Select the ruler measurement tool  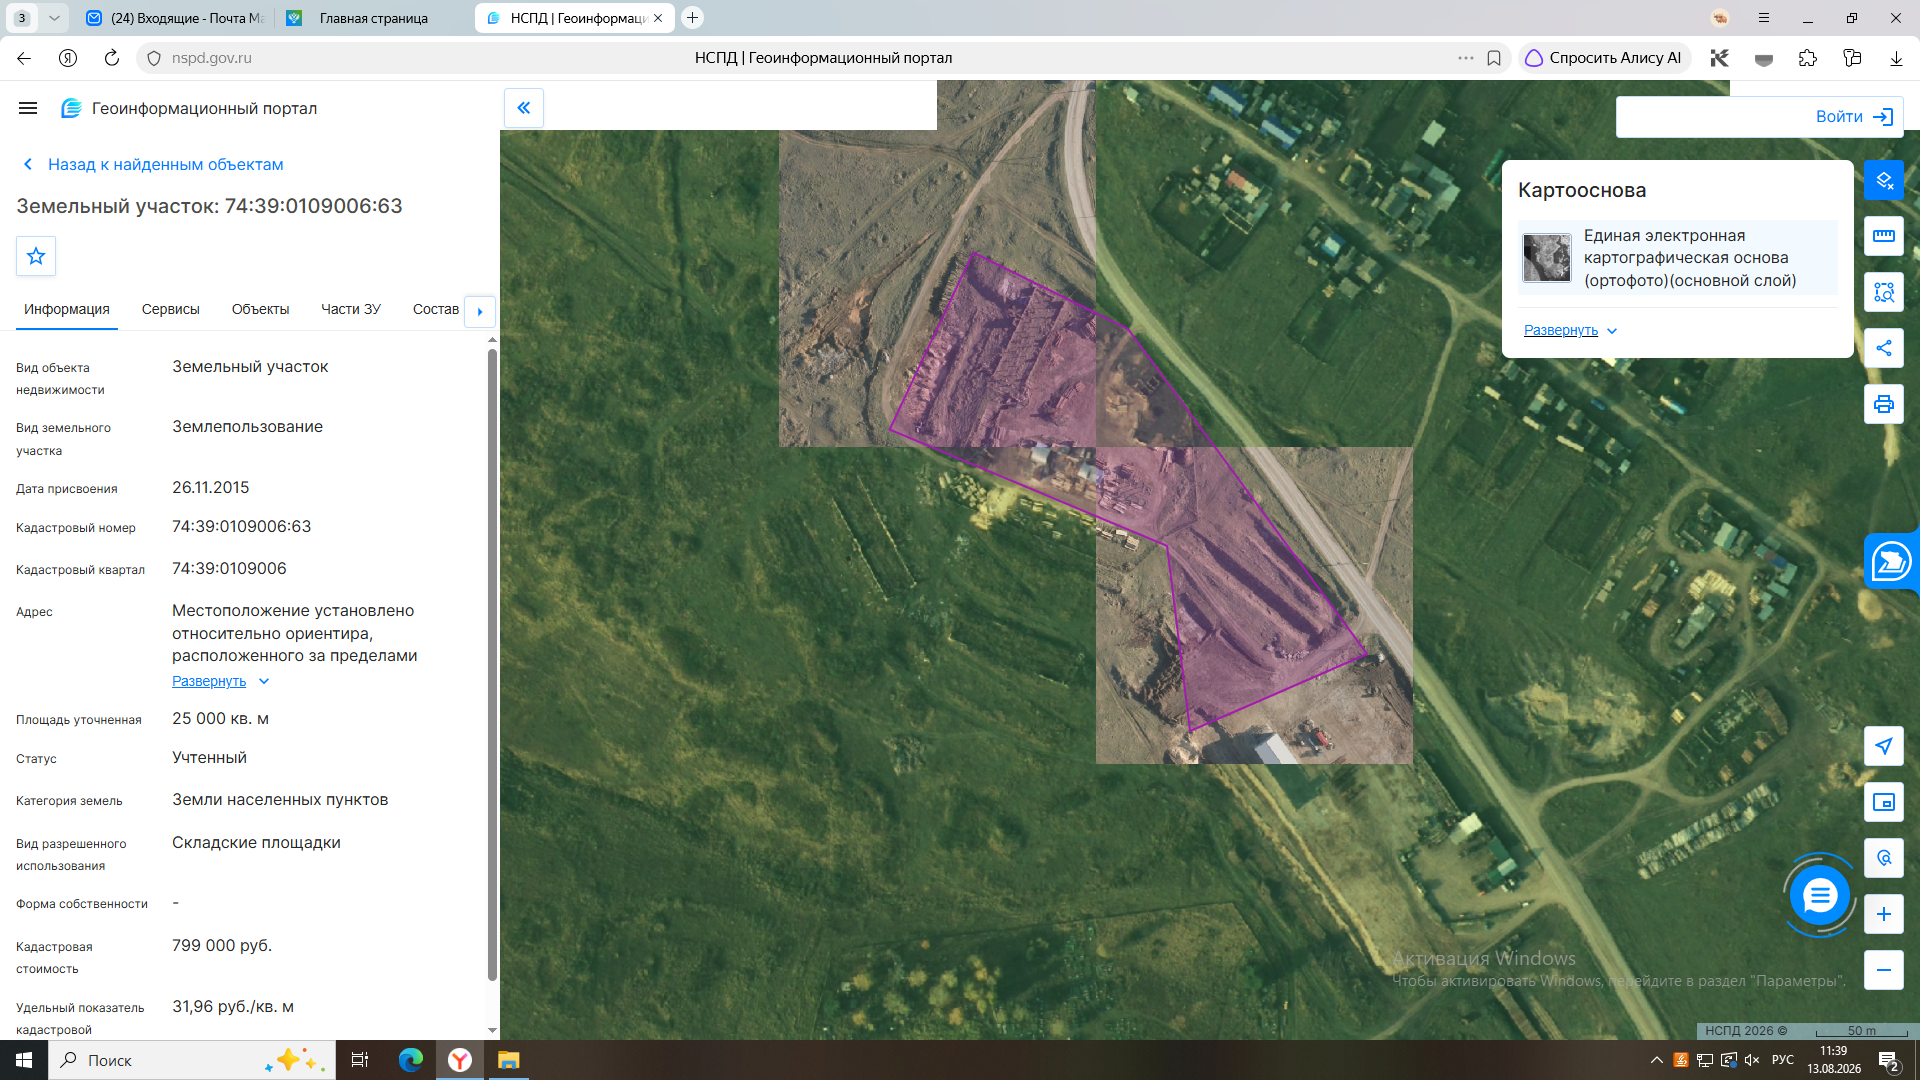coord(1884,236)
